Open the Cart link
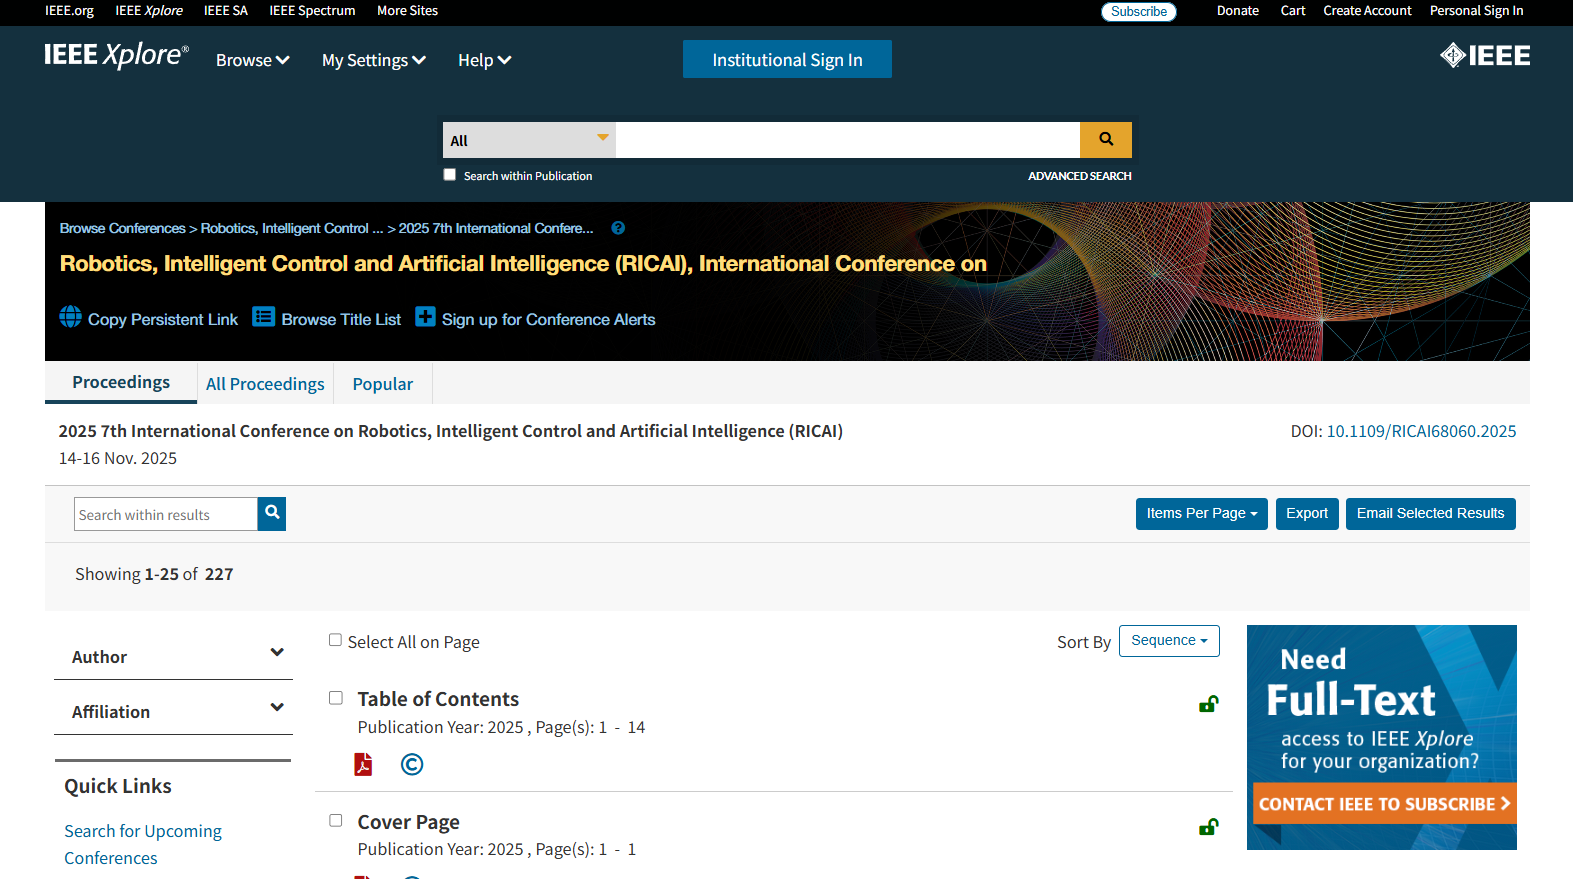This screenshot has width=1573, height=879. click(1293, 11)
